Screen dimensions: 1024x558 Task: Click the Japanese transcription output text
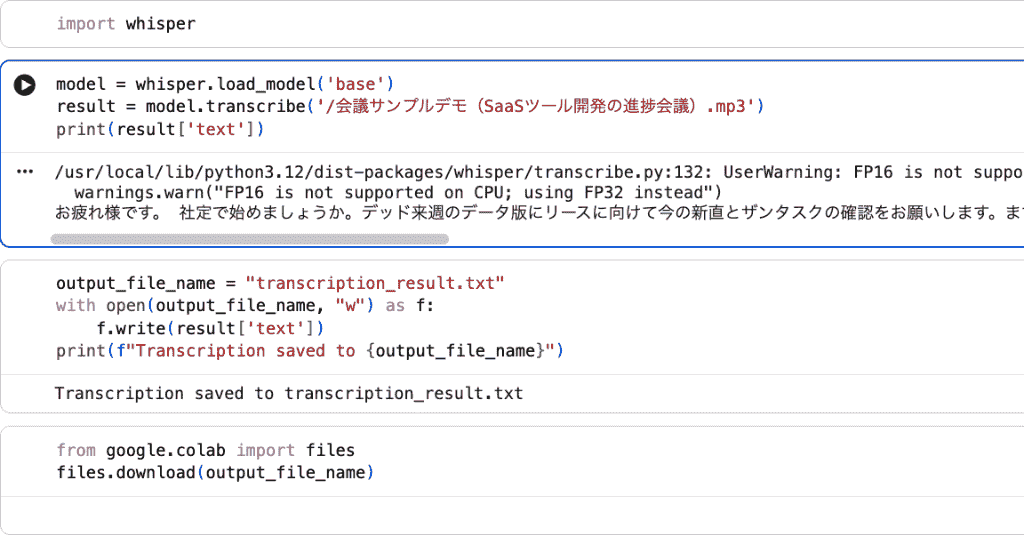click(x=539, y=213)
